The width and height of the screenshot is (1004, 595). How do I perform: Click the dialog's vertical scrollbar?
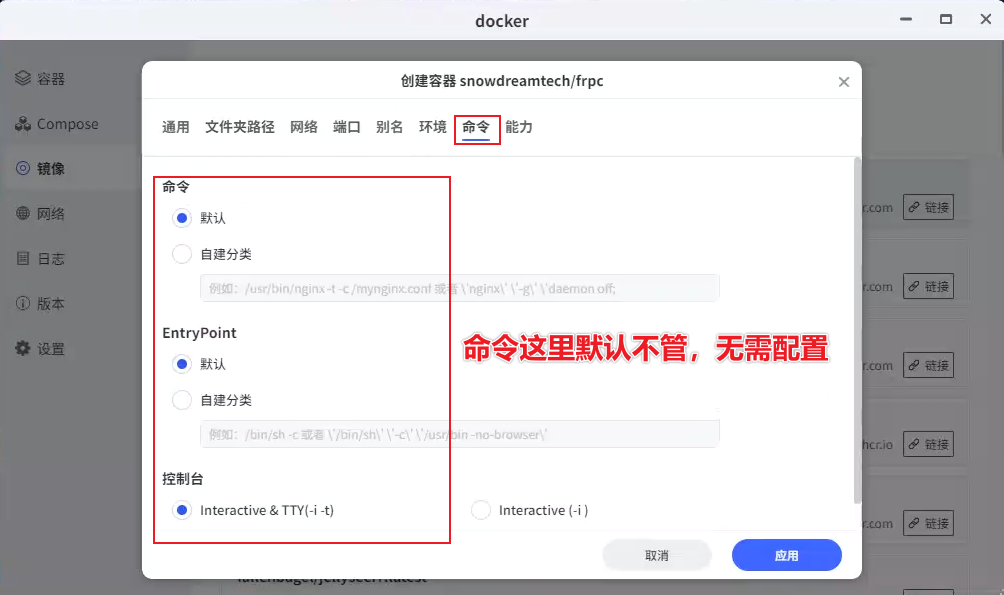(856, 330)
